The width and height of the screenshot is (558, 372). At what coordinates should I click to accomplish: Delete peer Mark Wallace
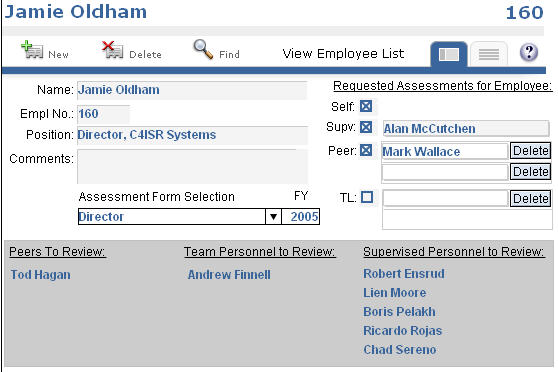pyautogui.click(x=530, y=151)
